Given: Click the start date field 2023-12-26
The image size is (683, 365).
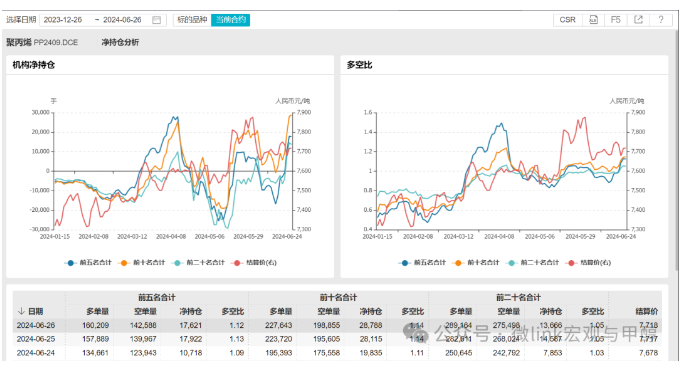Looking at the screenshot, I should pos(63,20).
